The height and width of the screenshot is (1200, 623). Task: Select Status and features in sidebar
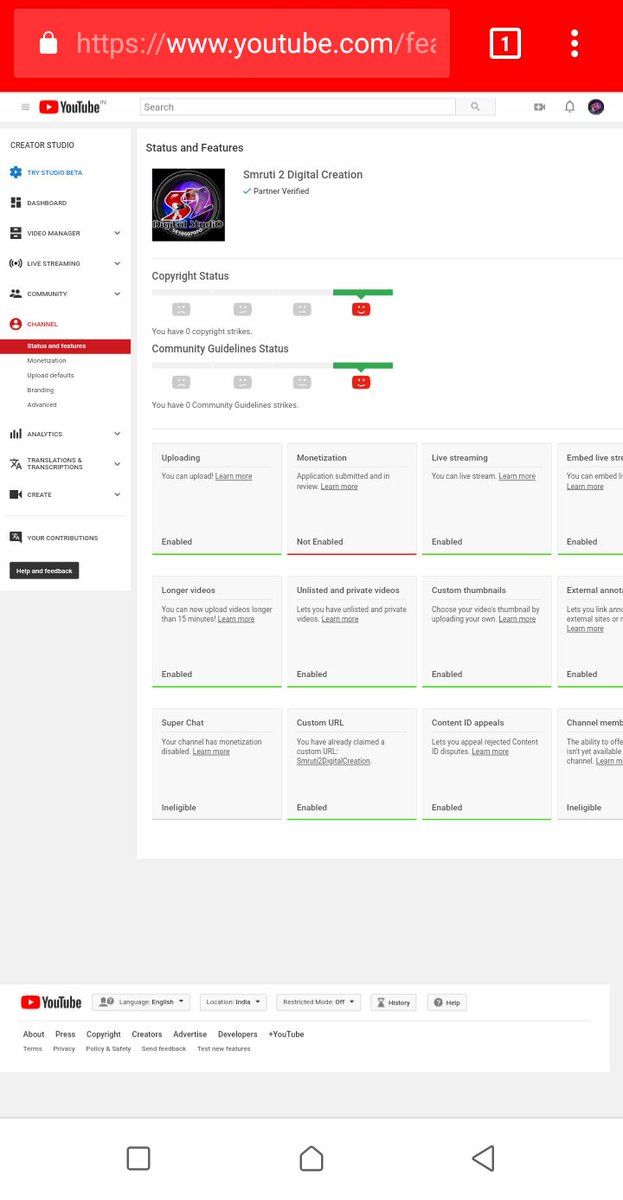65,346
